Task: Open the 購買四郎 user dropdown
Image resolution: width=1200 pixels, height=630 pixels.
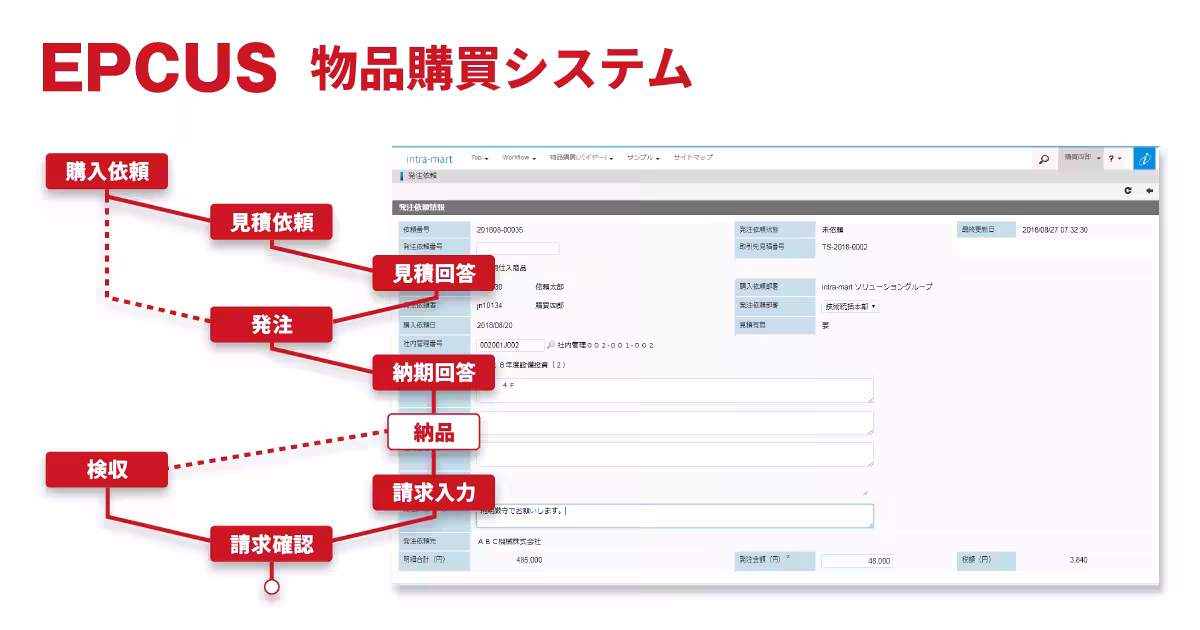Action: click(1082, 158)
